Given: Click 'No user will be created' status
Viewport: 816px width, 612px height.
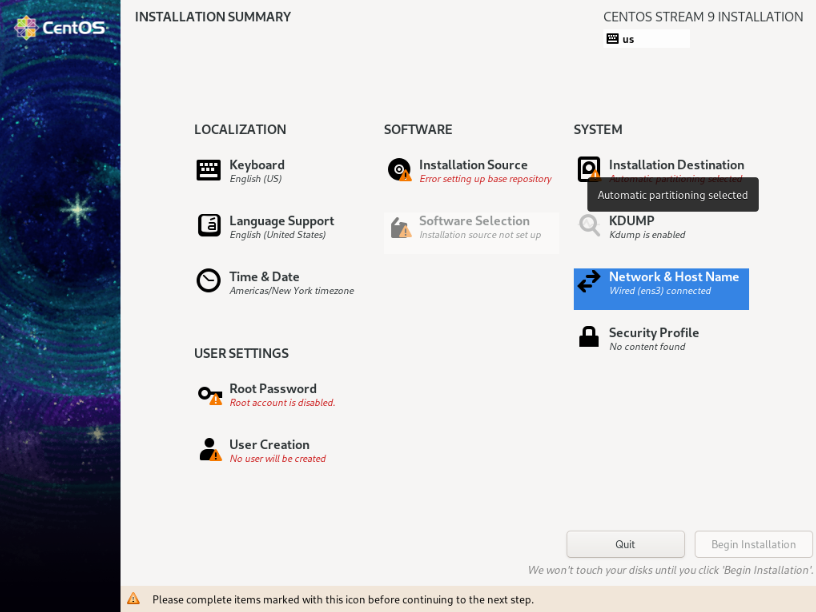Looking at the screenshot, I should 278,459.
